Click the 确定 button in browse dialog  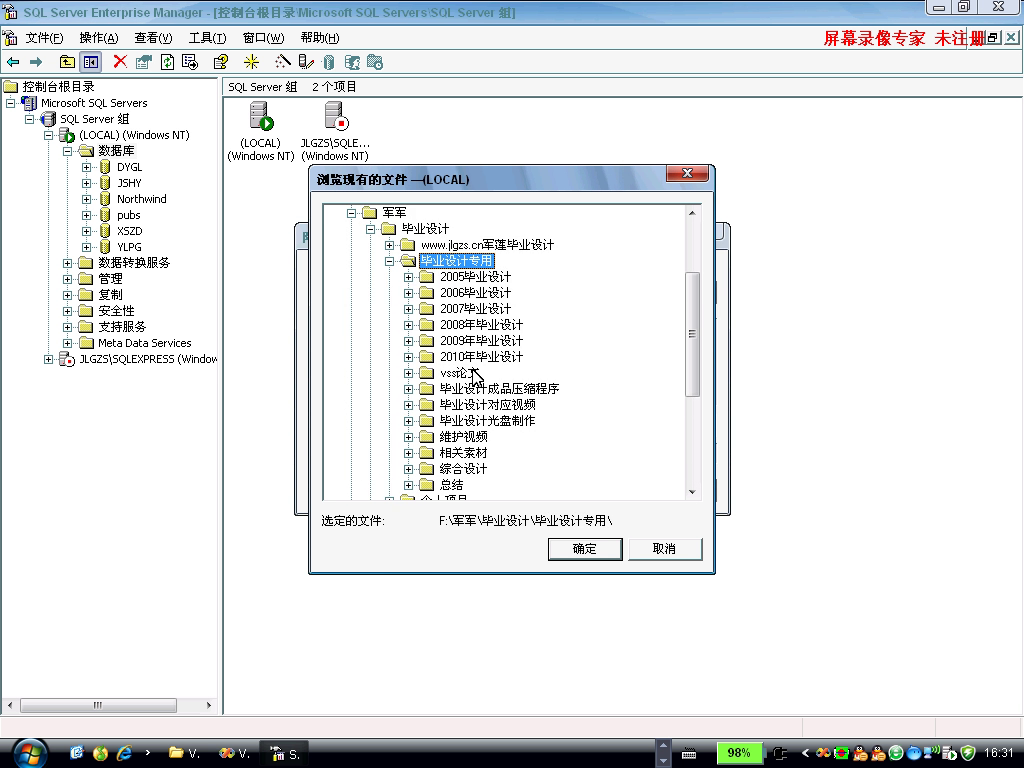[584, 549]
